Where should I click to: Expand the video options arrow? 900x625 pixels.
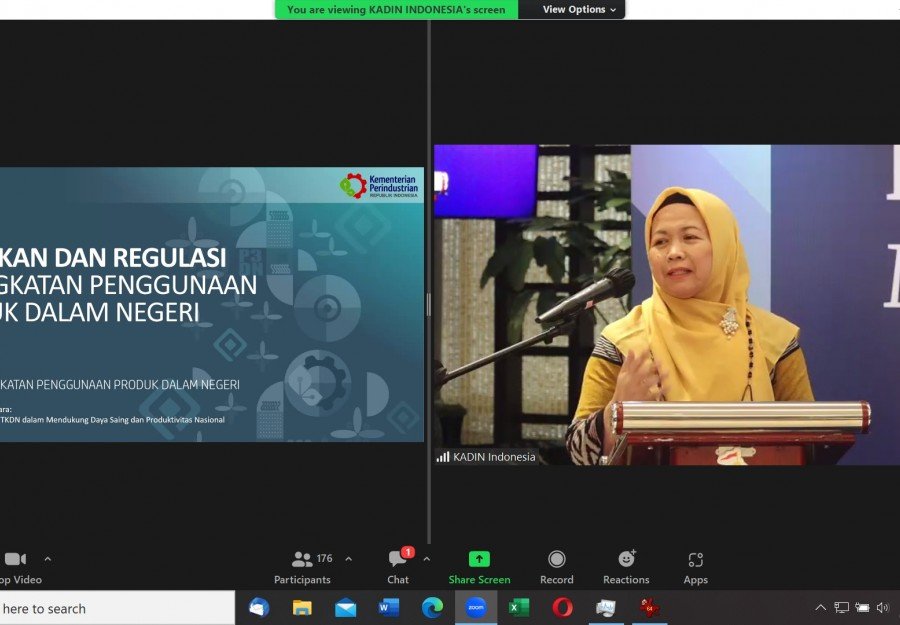point(47,559)
